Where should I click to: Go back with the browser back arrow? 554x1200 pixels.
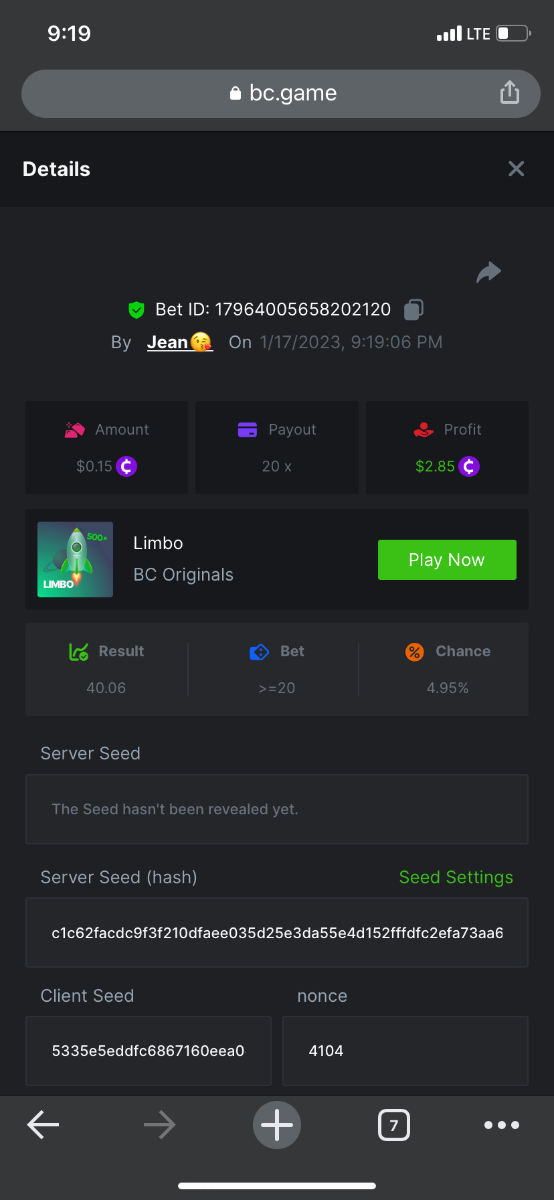tap(43, 1126)
